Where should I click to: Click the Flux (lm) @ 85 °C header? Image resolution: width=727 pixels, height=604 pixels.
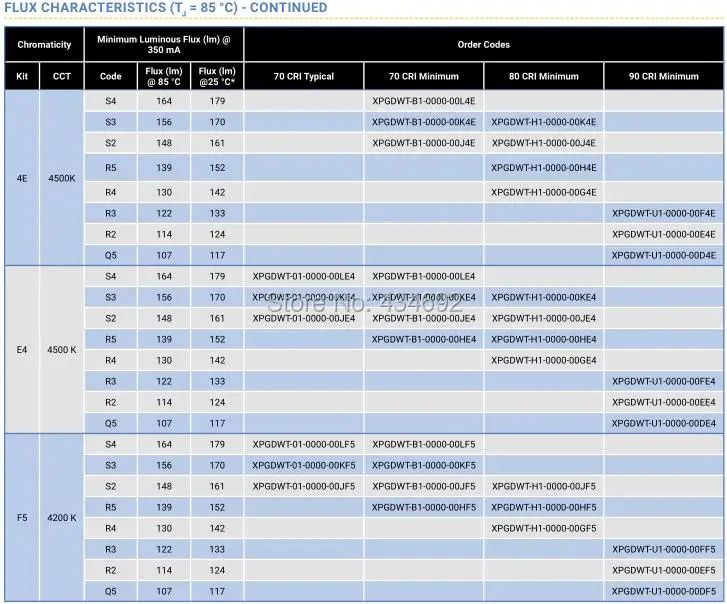click(164, 76)
